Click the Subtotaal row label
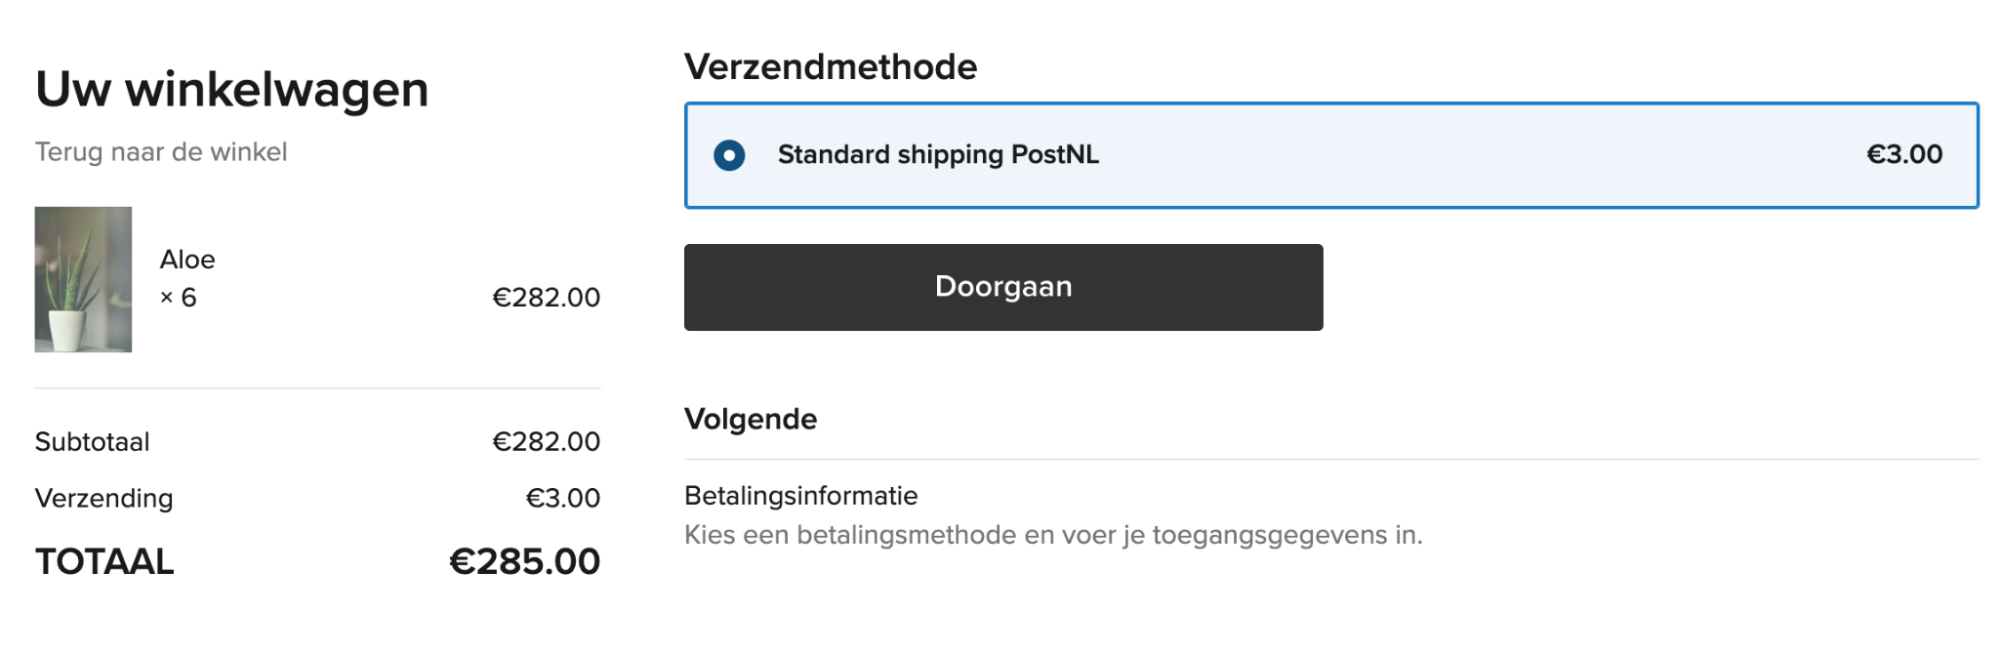The width and height of the screenshot is (1999, 669). (x=92, y=441)
